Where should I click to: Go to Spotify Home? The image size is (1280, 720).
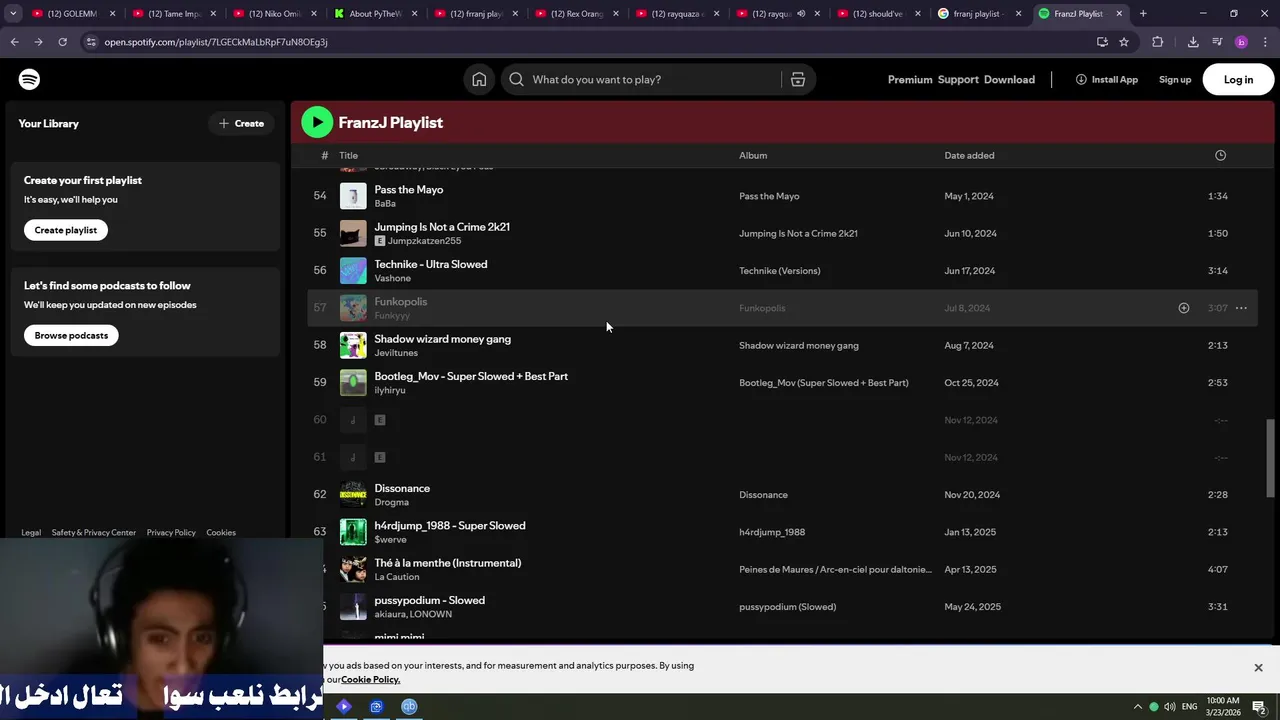tap(479, 79)
